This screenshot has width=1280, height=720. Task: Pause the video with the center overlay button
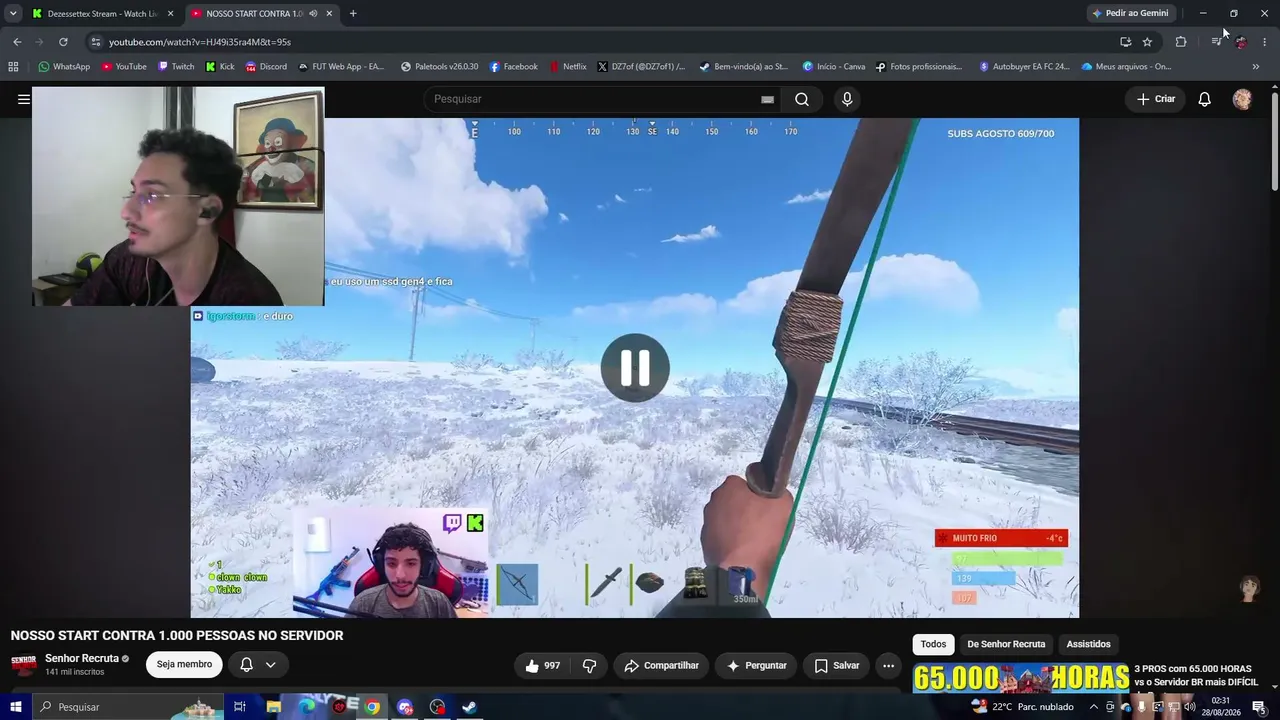(x=635, y=368)
